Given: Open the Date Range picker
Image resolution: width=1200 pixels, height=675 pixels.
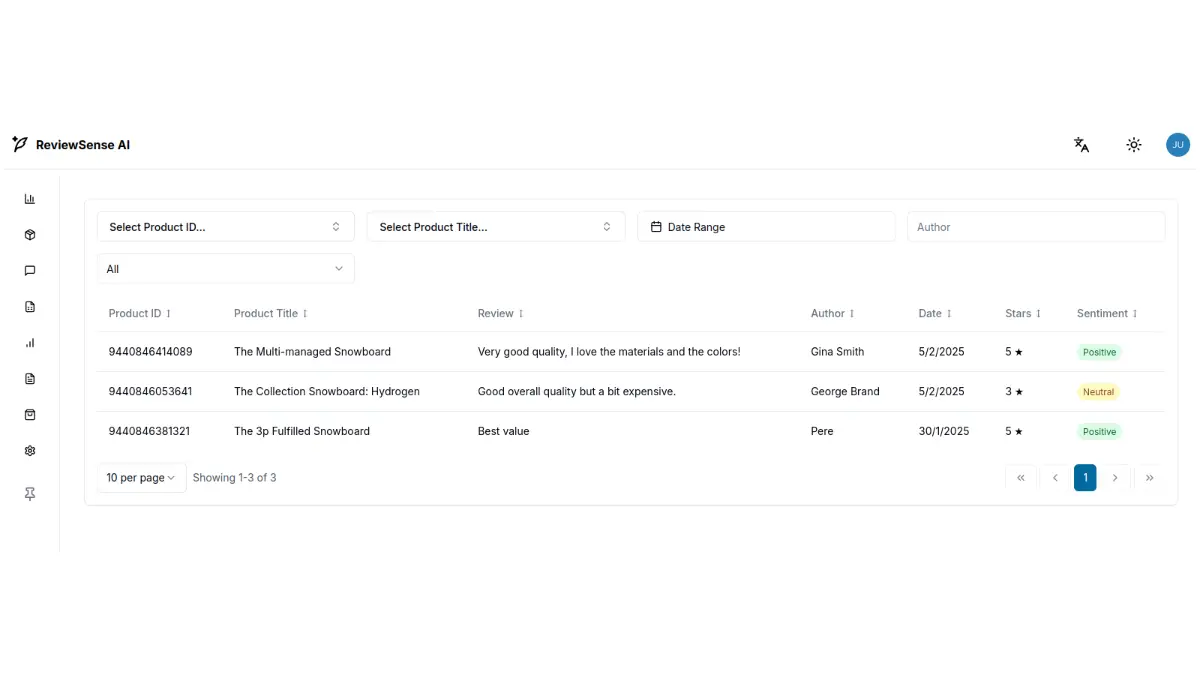Looking at the screenshot, I should [x=765, y=227].
